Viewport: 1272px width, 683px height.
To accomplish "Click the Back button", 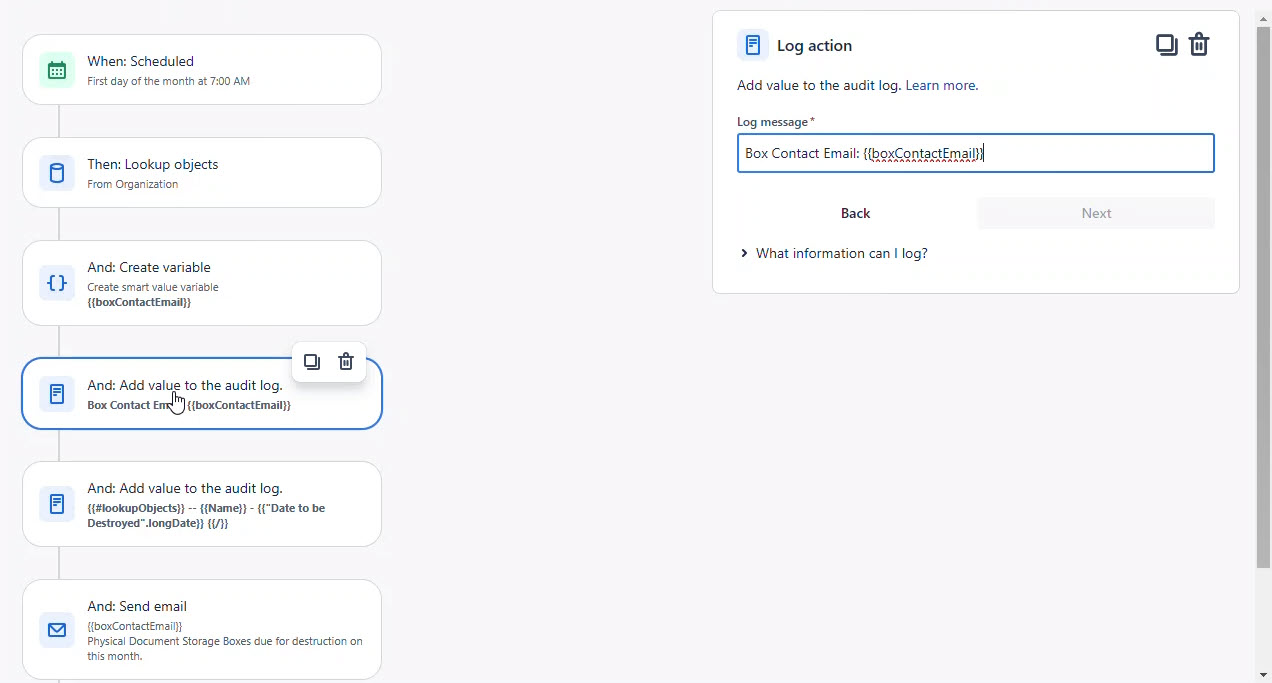I will [856, 213].
